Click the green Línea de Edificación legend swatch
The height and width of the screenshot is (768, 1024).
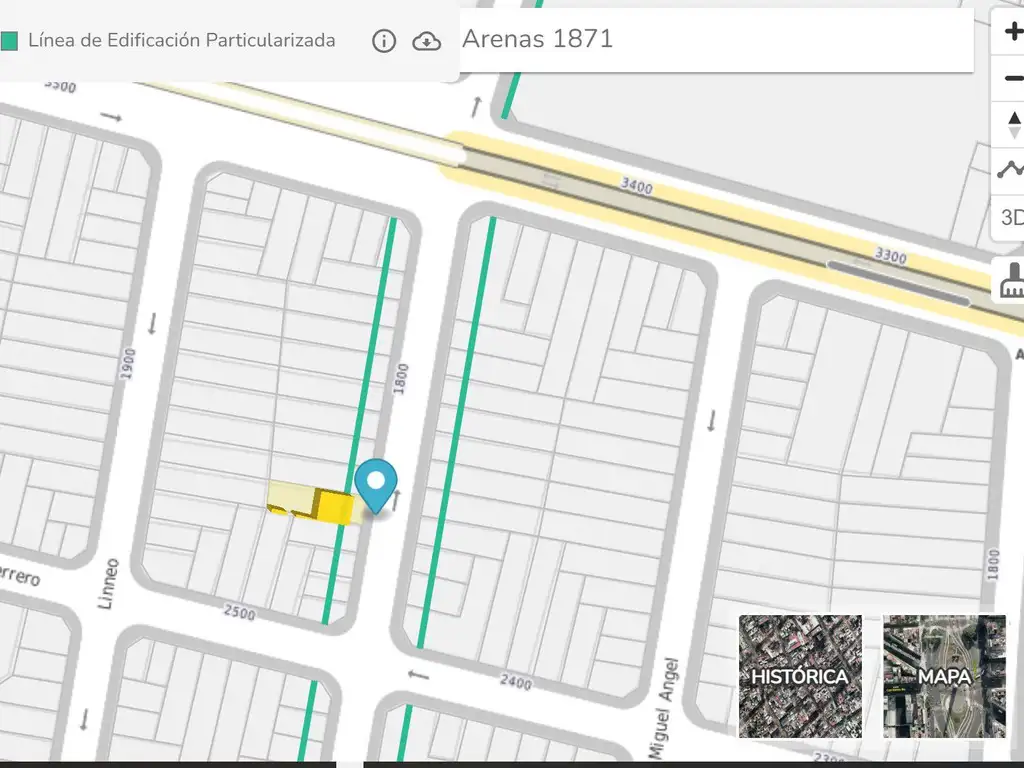click(x=9, y=41)
